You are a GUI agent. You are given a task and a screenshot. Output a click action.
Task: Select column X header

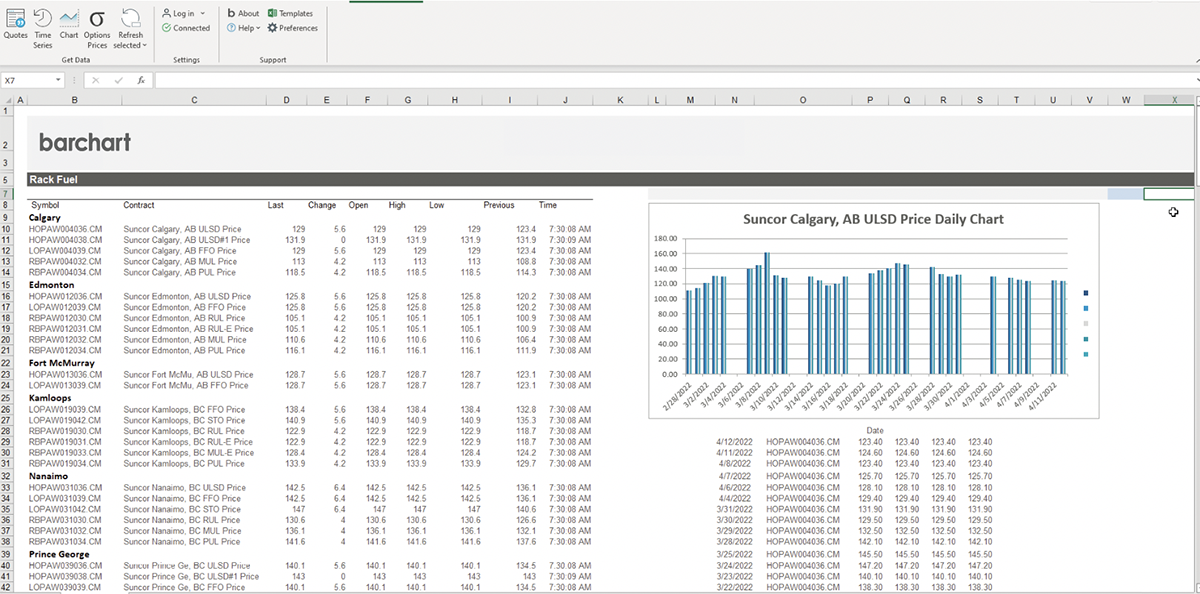1174,100
